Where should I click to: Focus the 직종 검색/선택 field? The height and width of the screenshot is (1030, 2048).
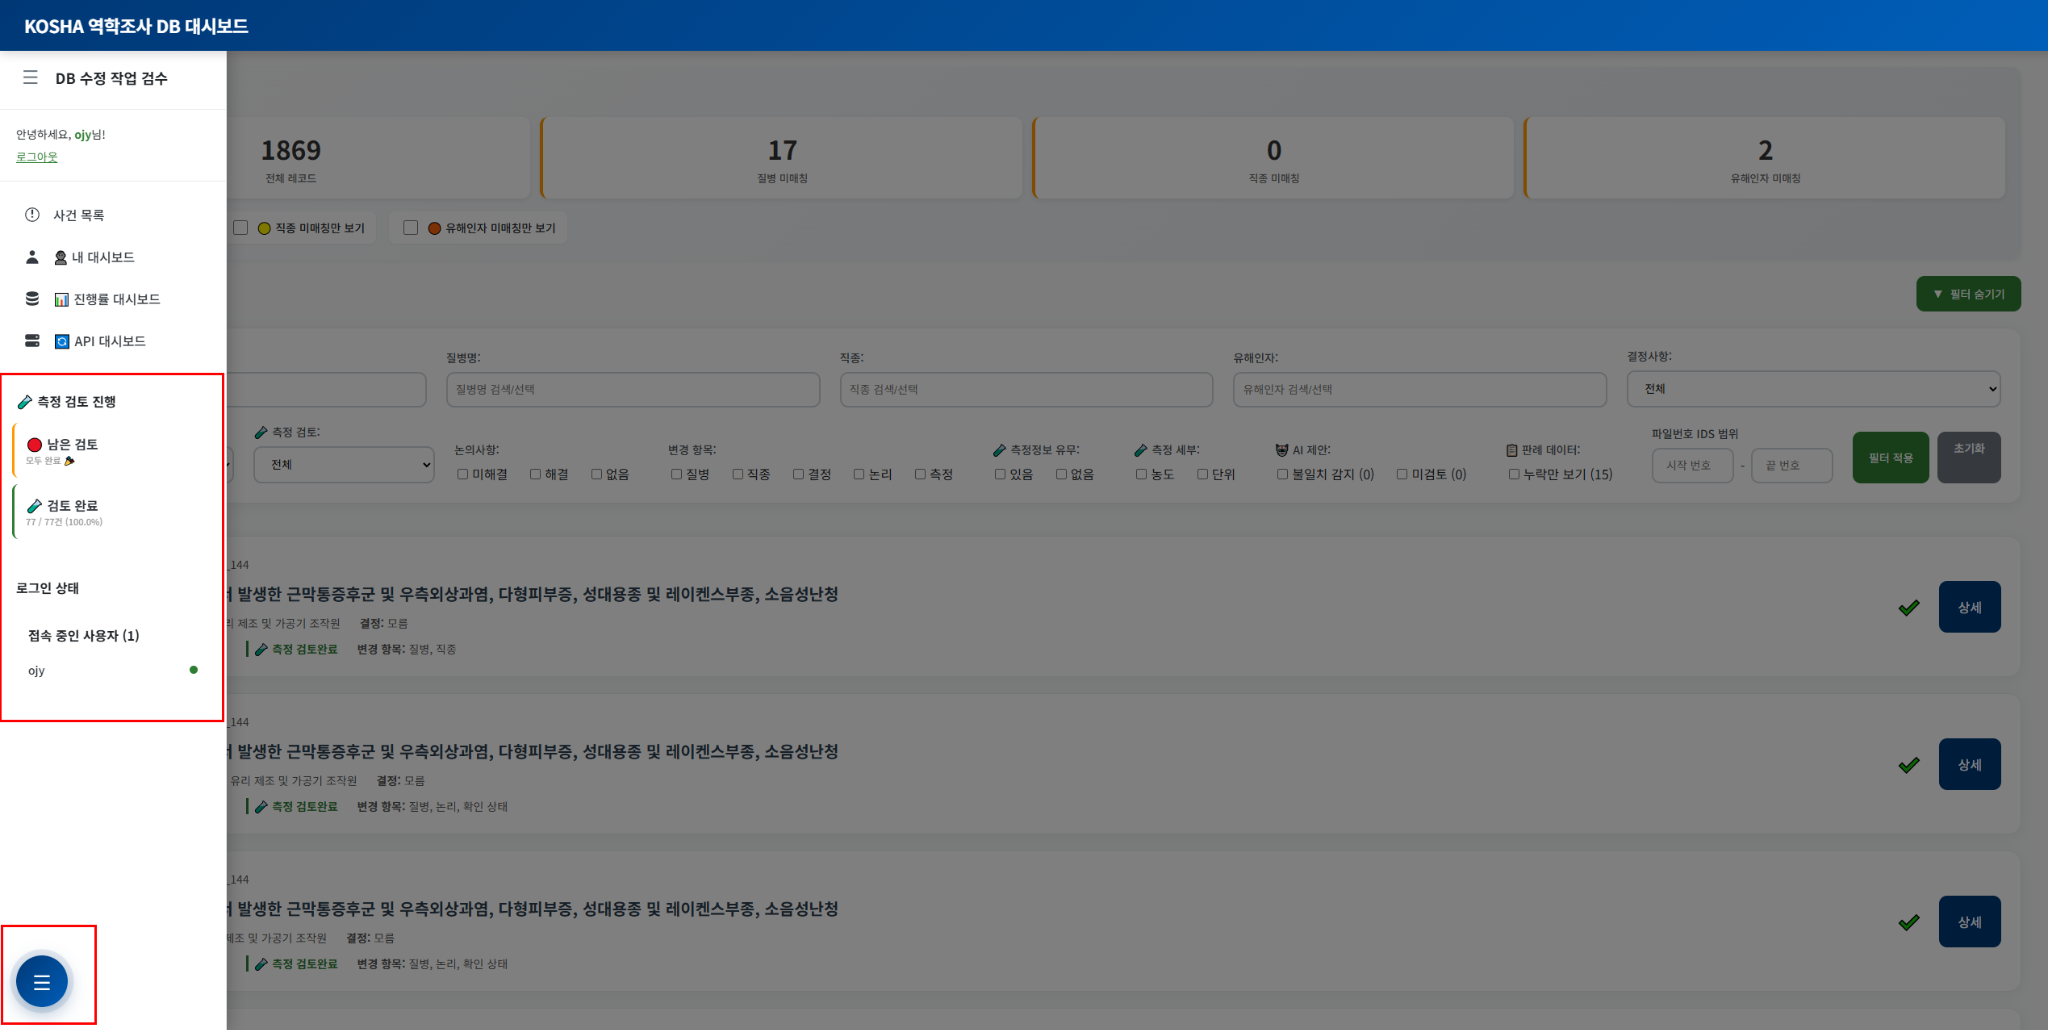(x=1026, y=389)
